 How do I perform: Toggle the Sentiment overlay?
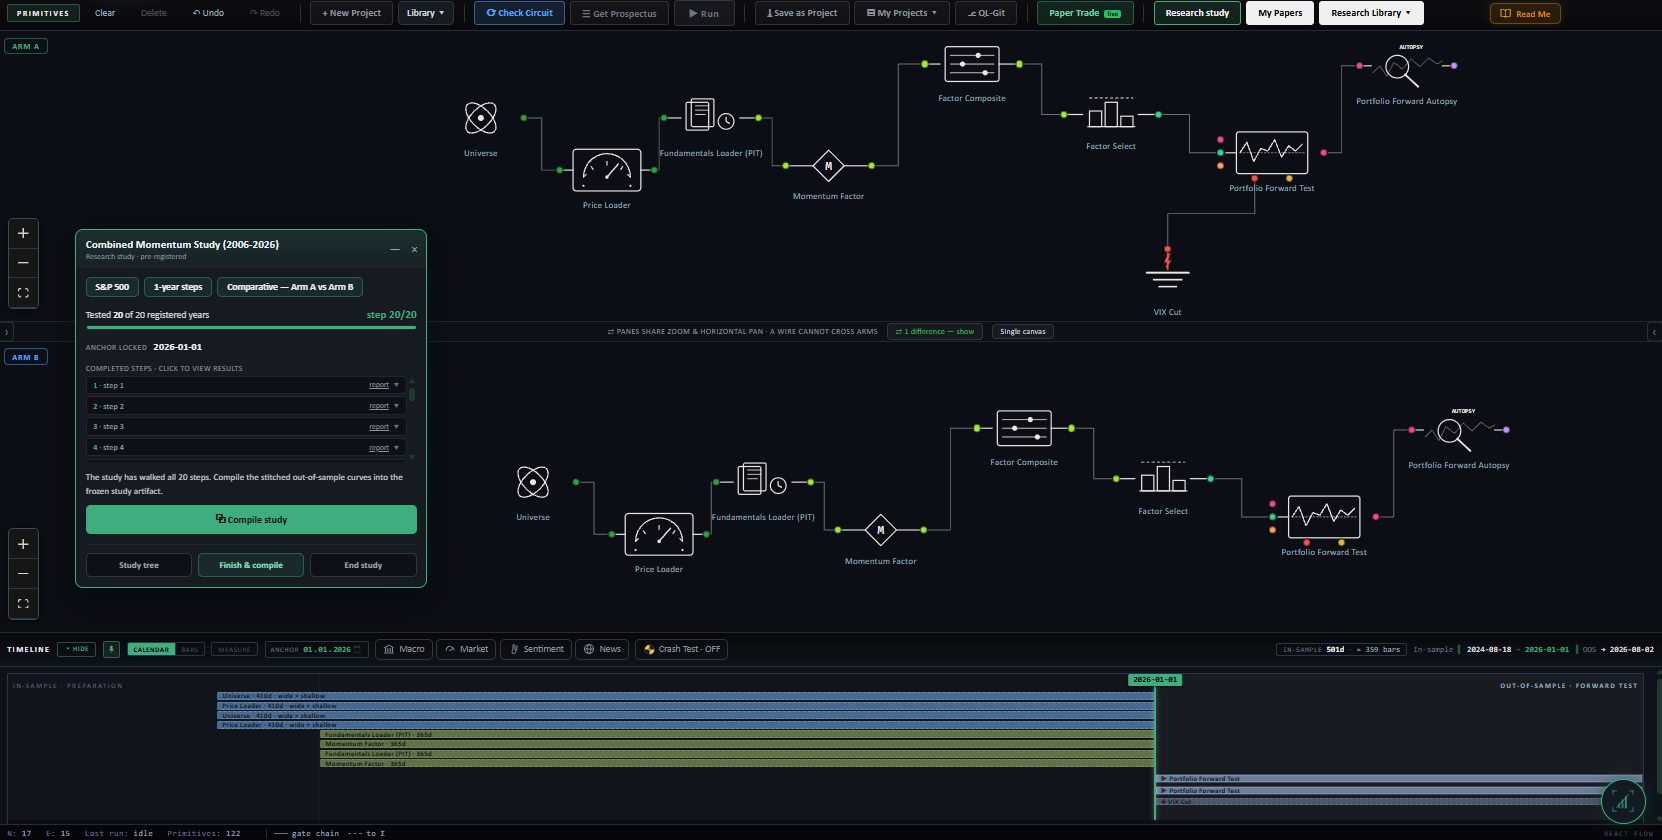click(x=536, y=649)
